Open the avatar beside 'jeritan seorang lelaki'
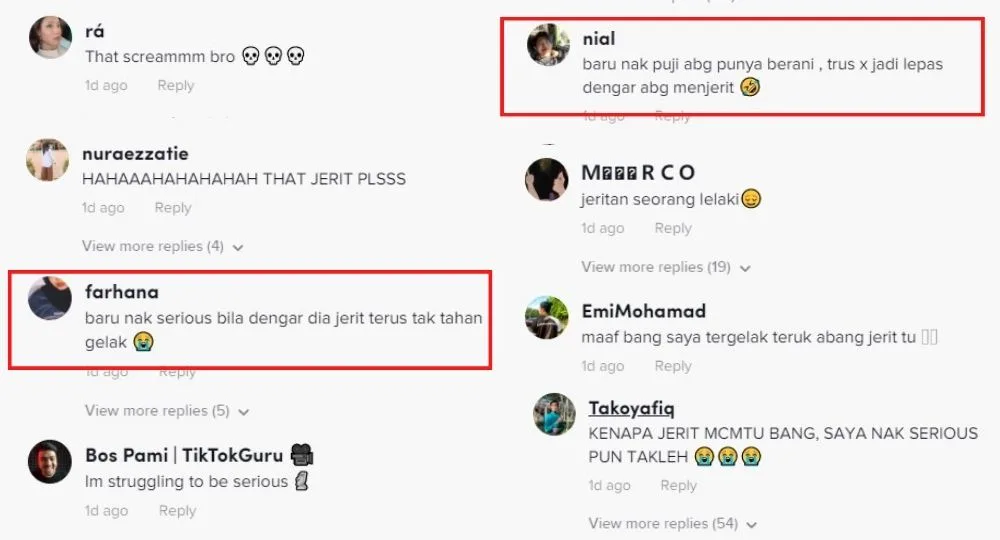The image size is (1000, 540). click(x=547, y=179)
